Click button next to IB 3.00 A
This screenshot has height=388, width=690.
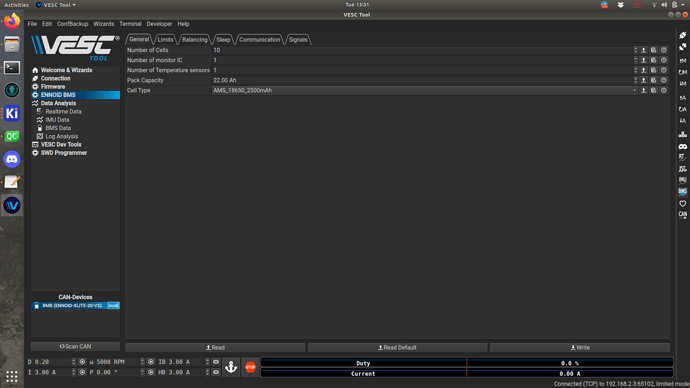coord(216,362)
